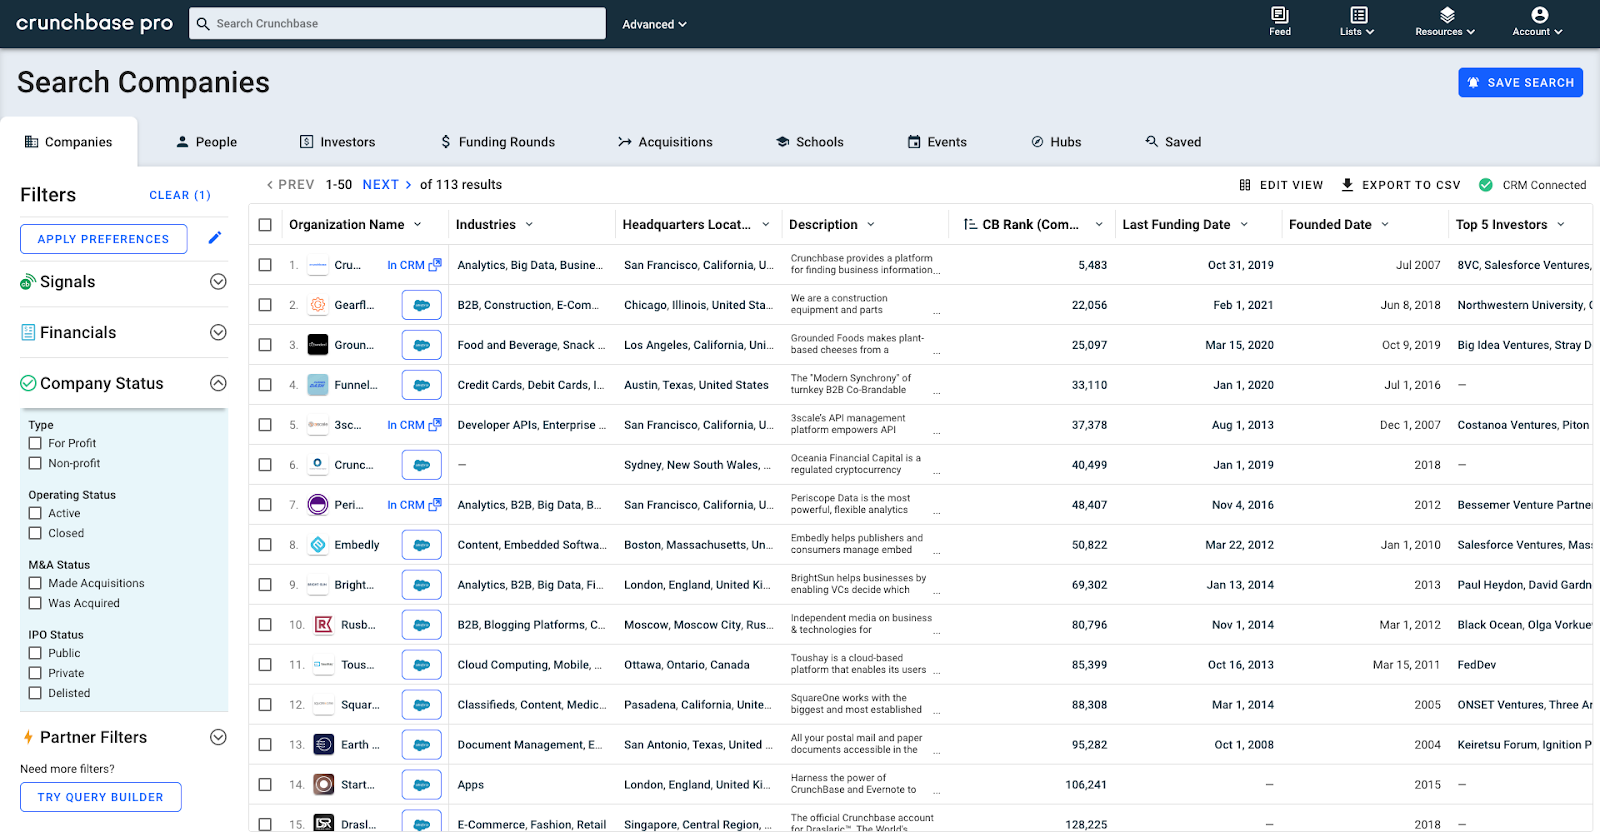Check the Private IPO status filter
This screenshot has height=832, width=1600.
pyautogui.click(x=35, y=673)
